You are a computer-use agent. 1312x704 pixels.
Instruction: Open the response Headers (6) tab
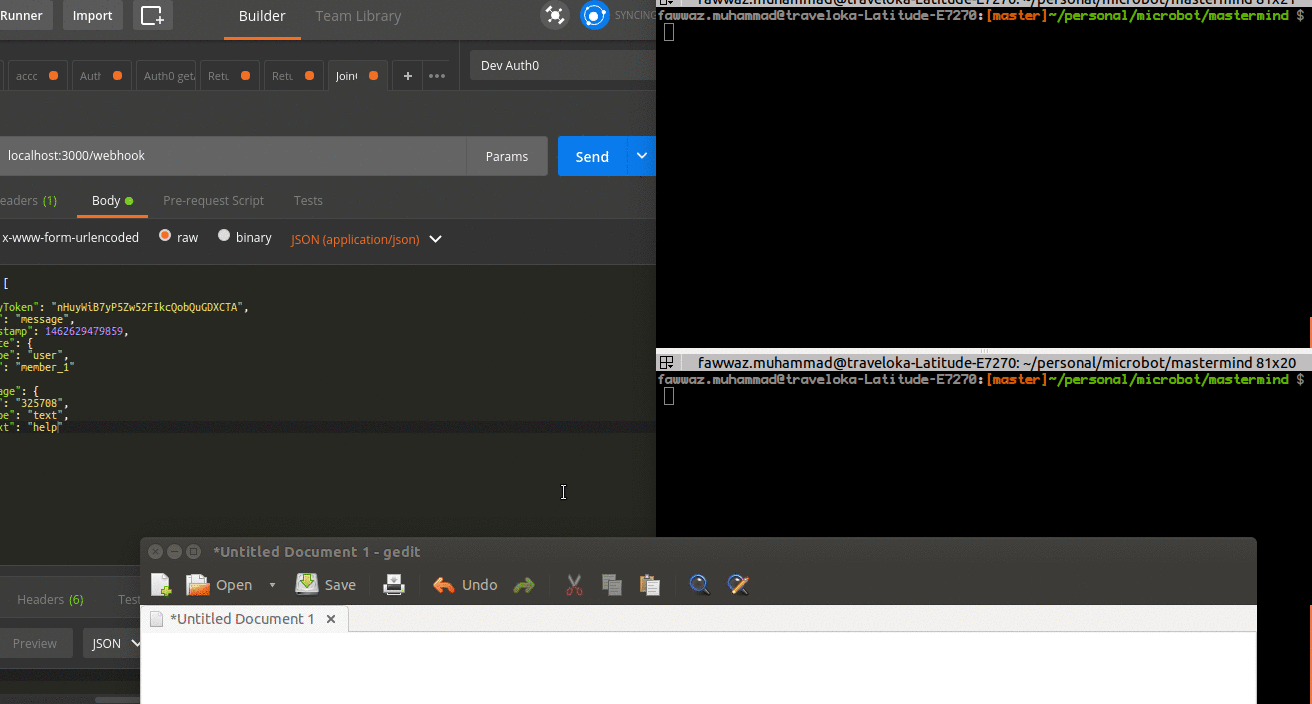tap(50, 599)
